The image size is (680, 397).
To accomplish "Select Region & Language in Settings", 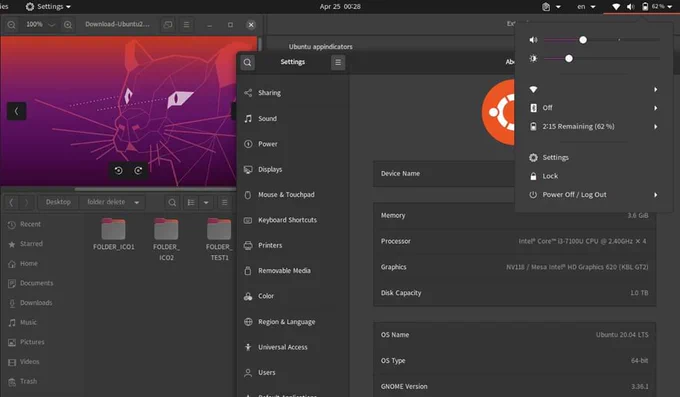I will 293,322.
